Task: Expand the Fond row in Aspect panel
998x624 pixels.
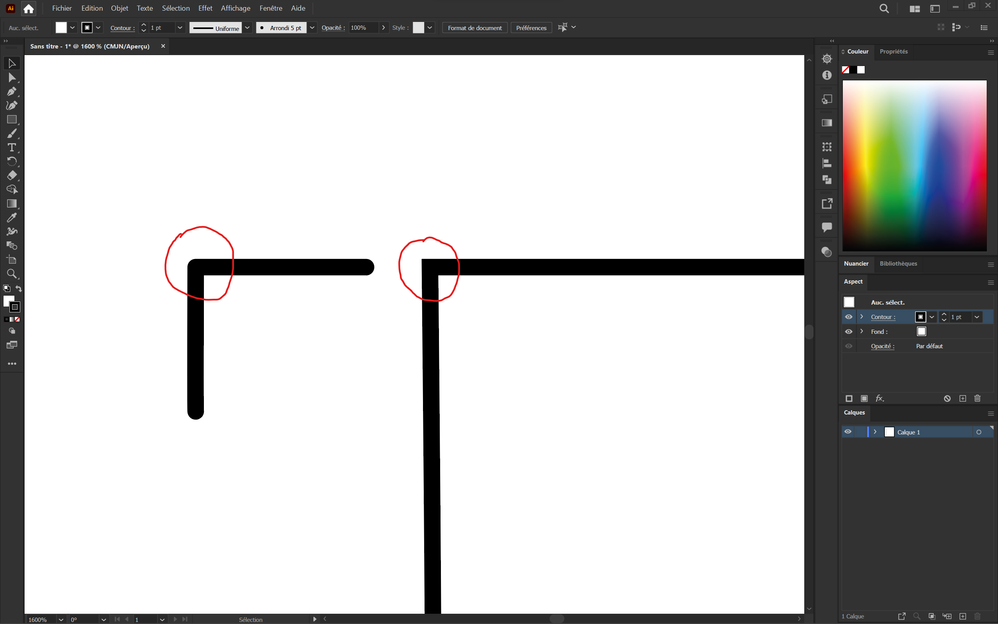Action: [x=862, y=331]
